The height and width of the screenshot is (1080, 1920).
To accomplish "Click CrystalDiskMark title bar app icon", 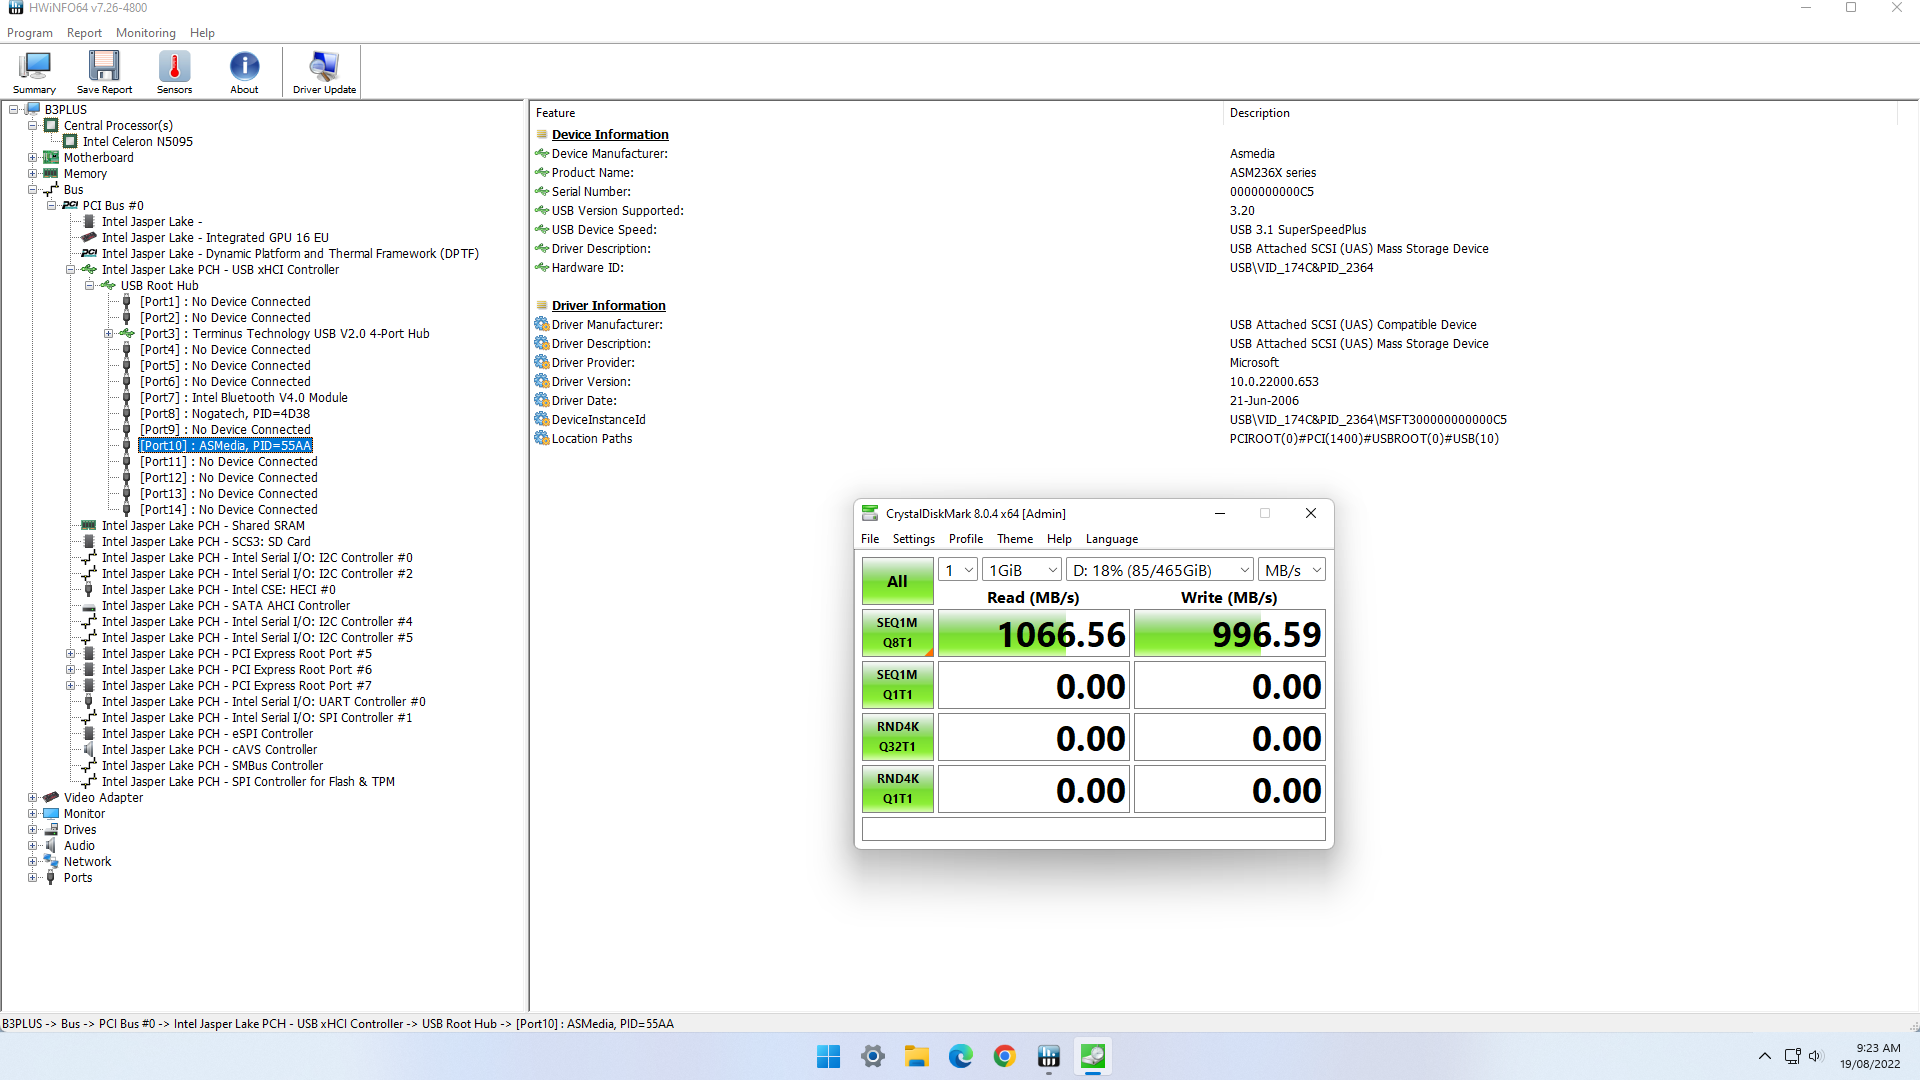I will pos(870,513).
